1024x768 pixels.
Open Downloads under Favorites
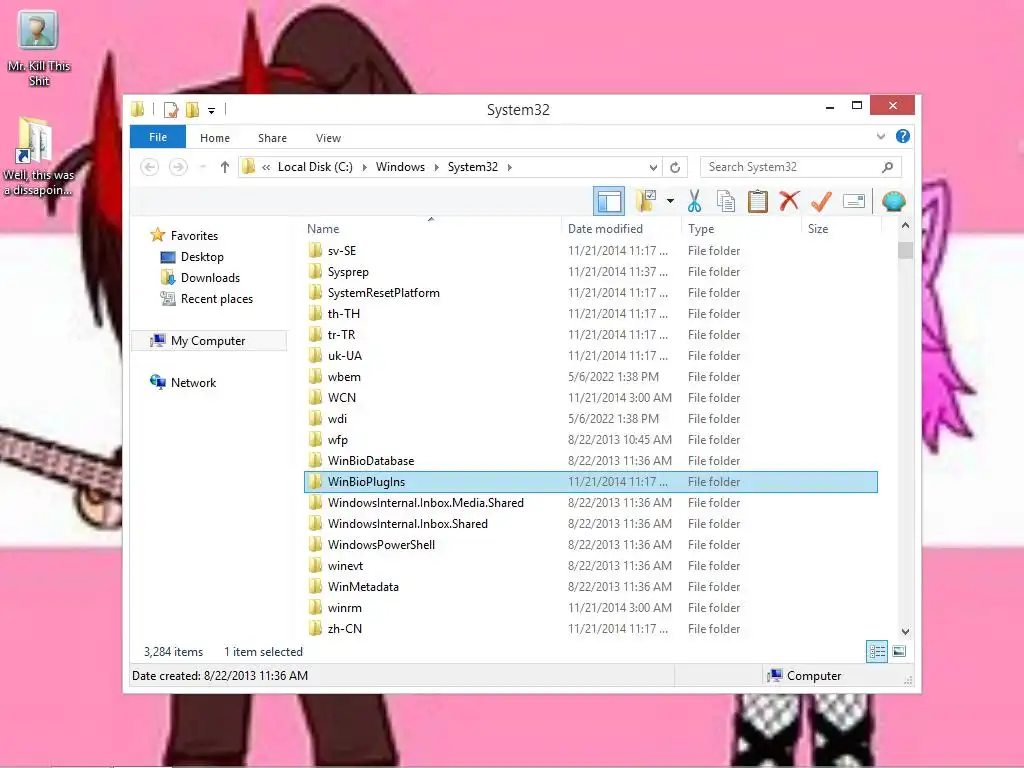[210, 278]
